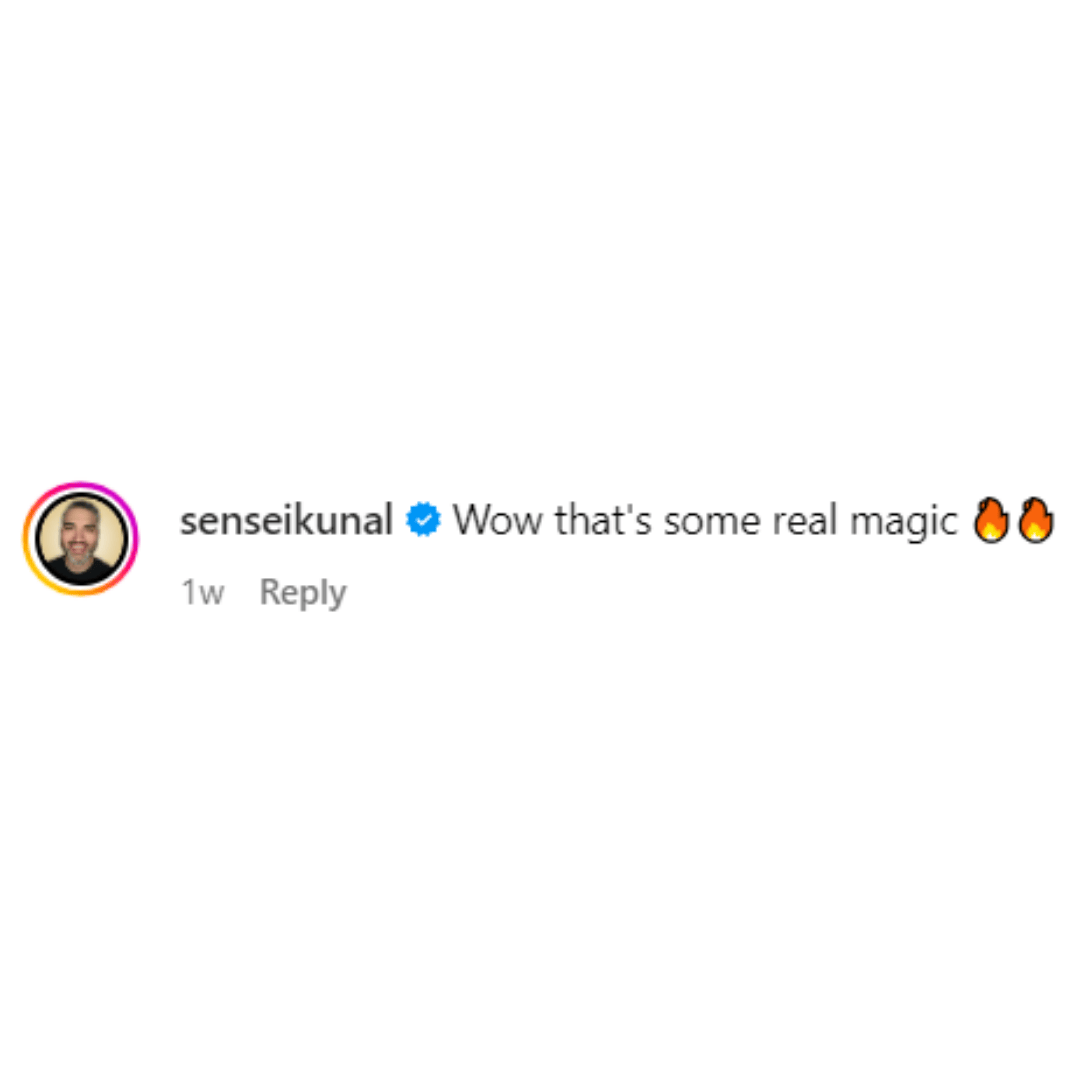Click the second fire emoji

1035,520
